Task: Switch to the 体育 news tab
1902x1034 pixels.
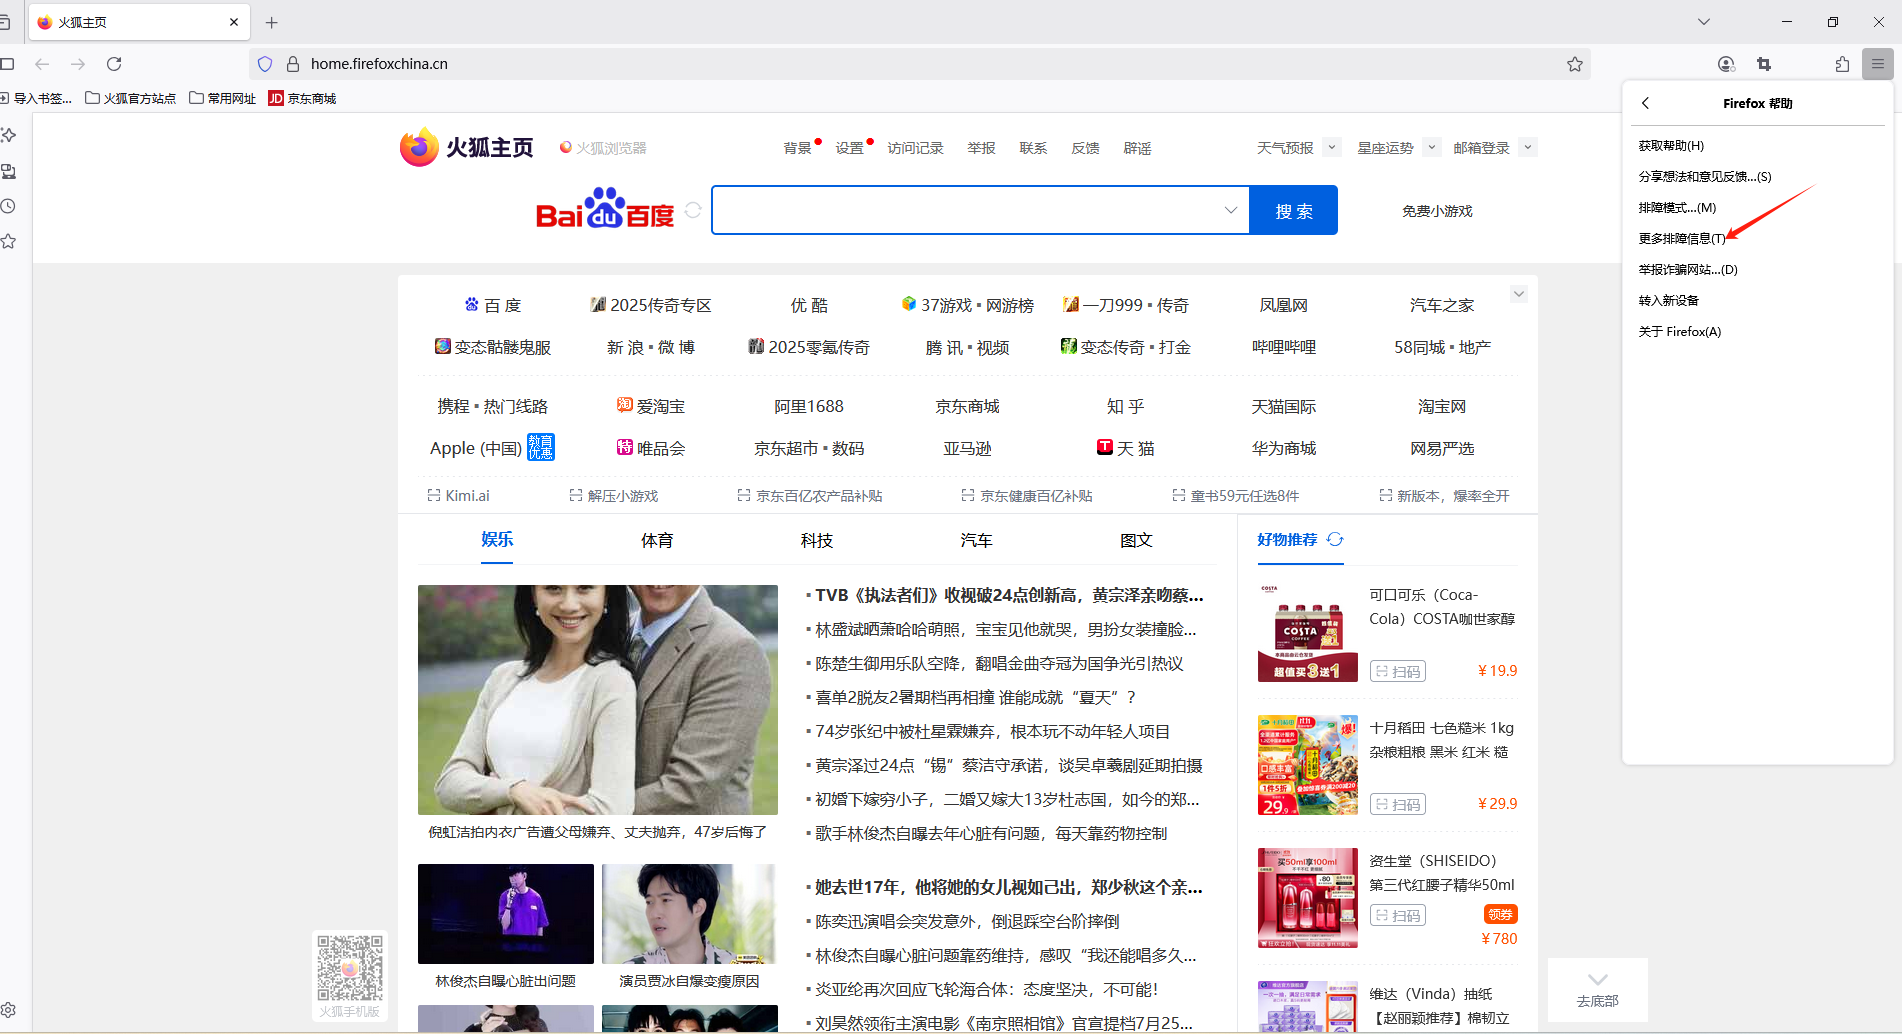Action: 657,540
